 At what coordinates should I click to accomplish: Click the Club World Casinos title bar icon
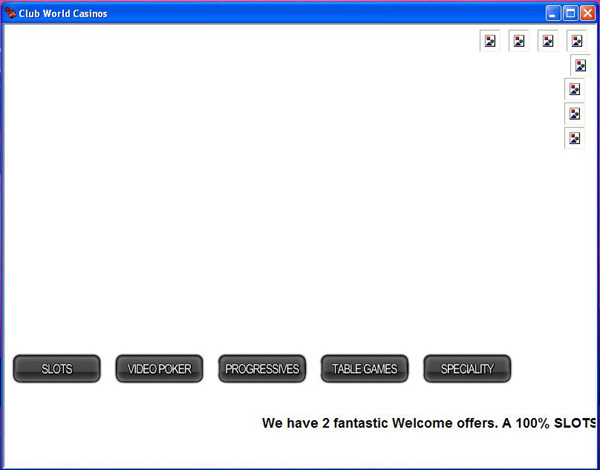[10, 13]
